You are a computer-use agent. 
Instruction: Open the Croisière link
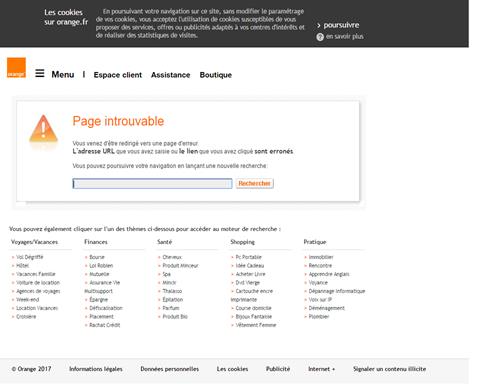click(26, 317)
